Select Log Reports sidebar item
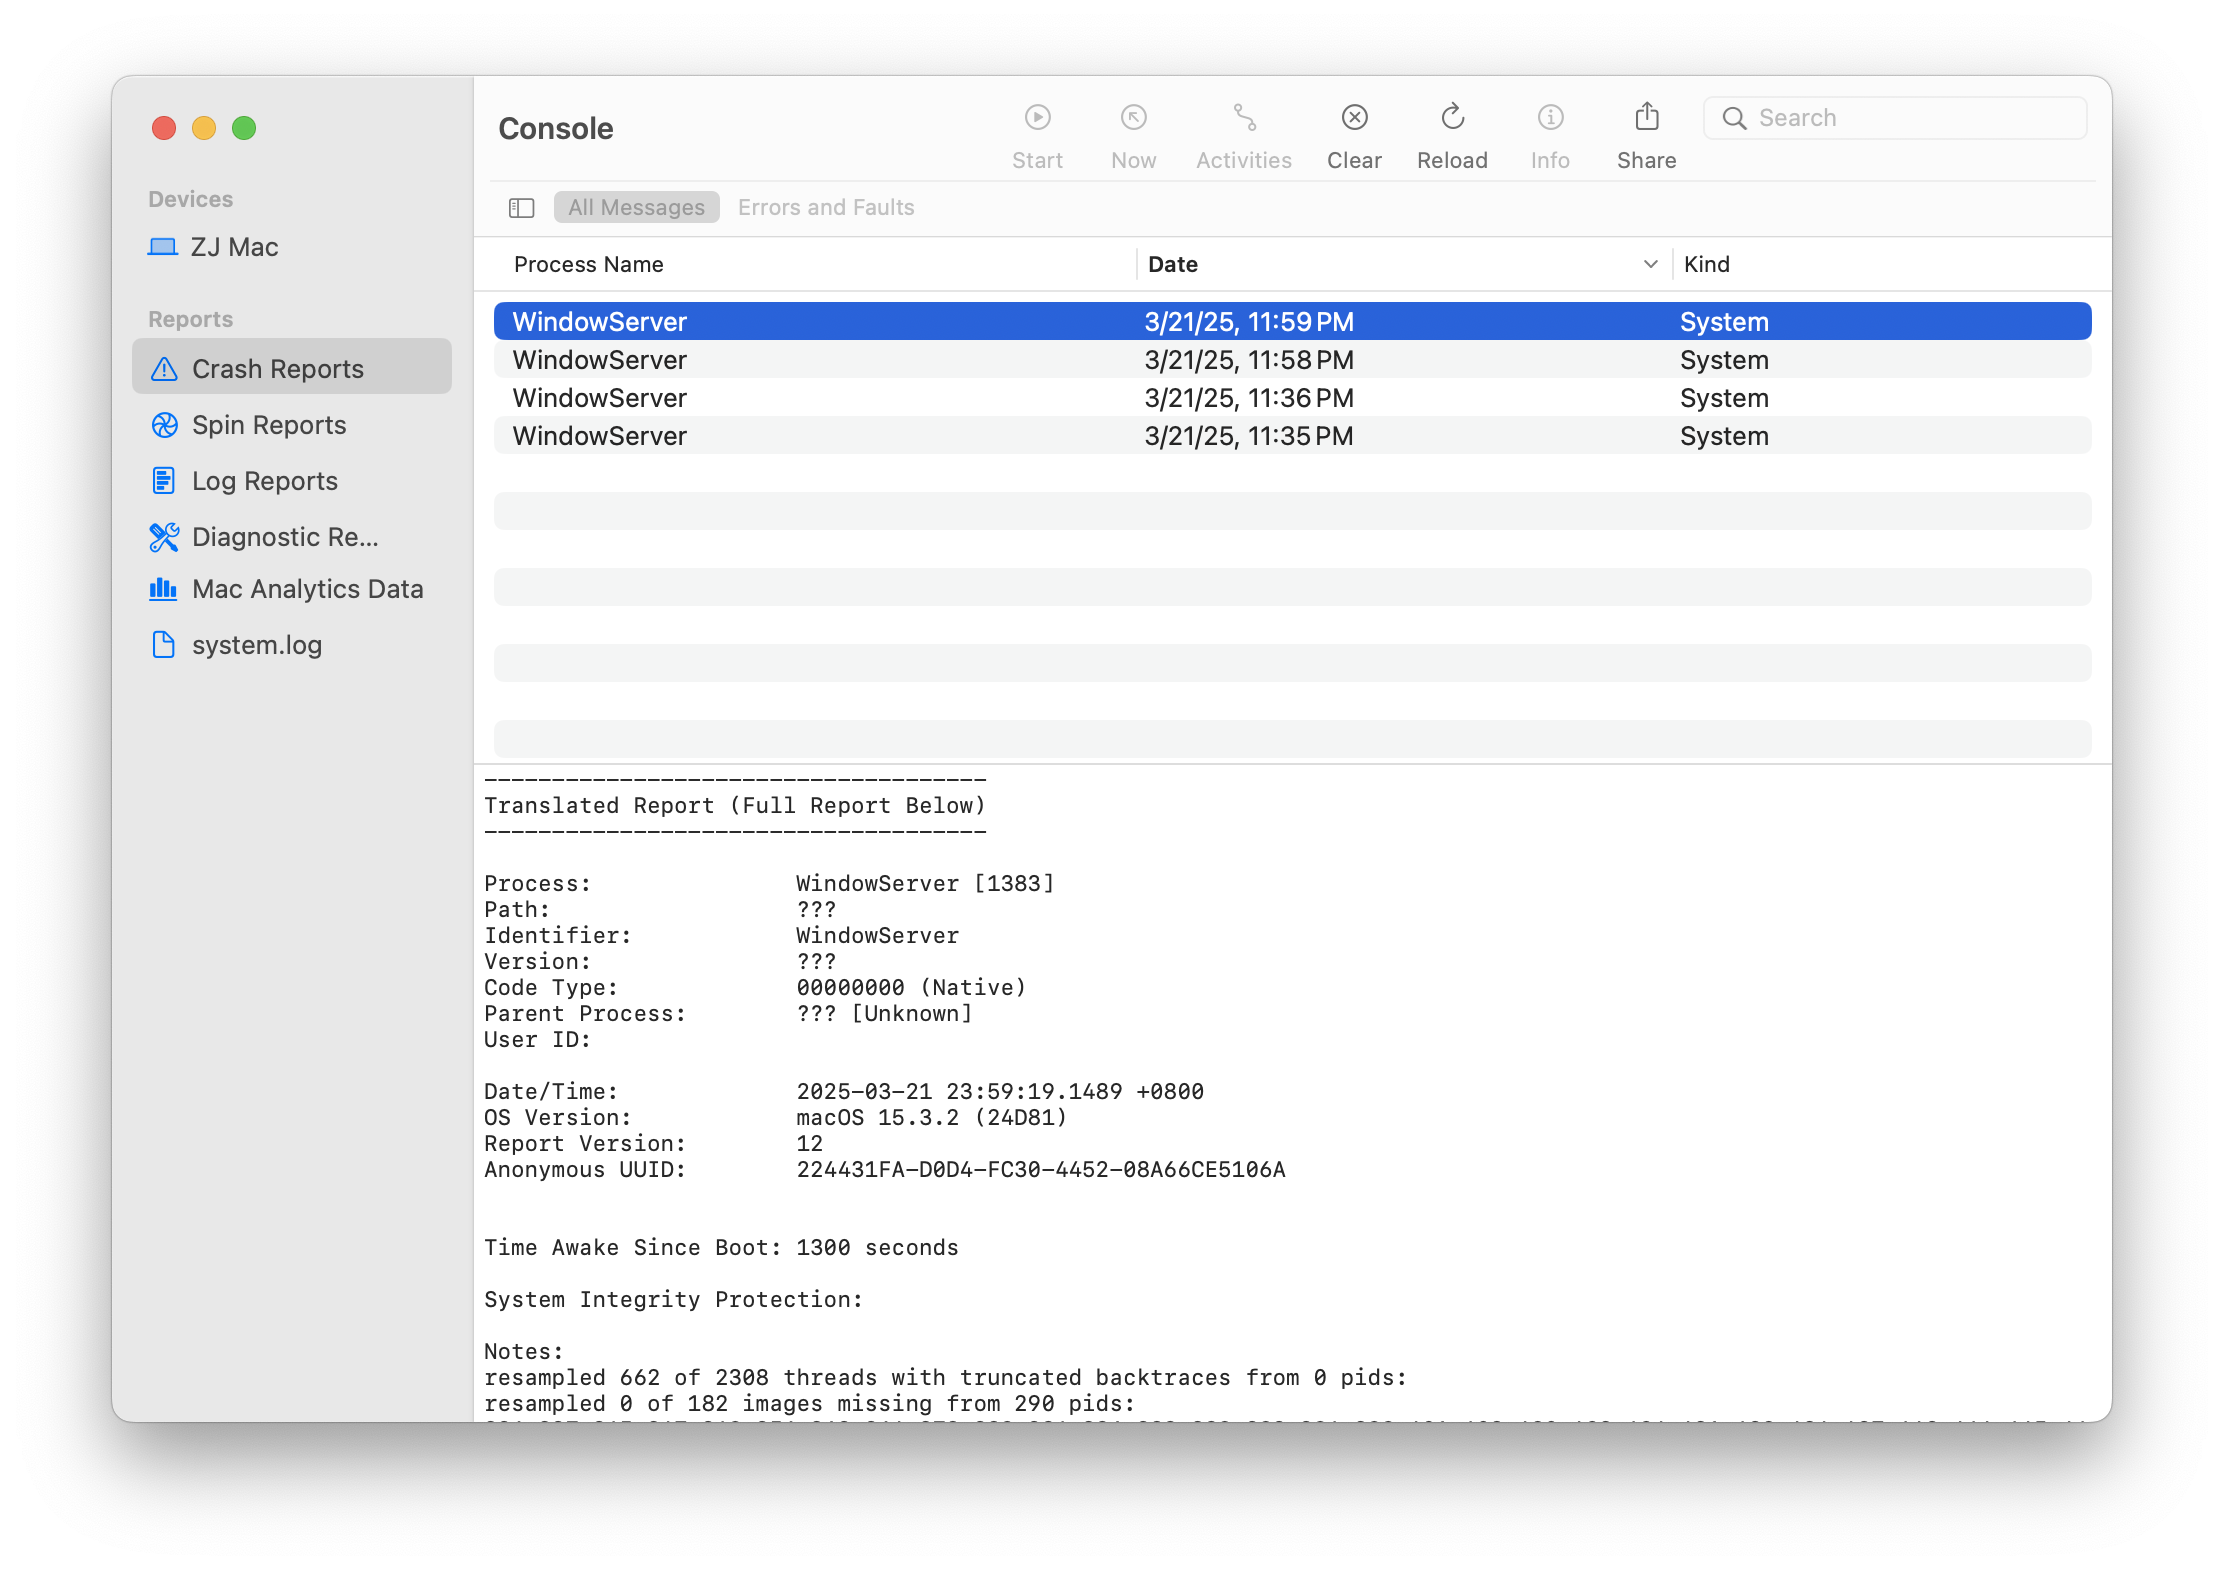2224x1570 pixels. coord(264,481)
